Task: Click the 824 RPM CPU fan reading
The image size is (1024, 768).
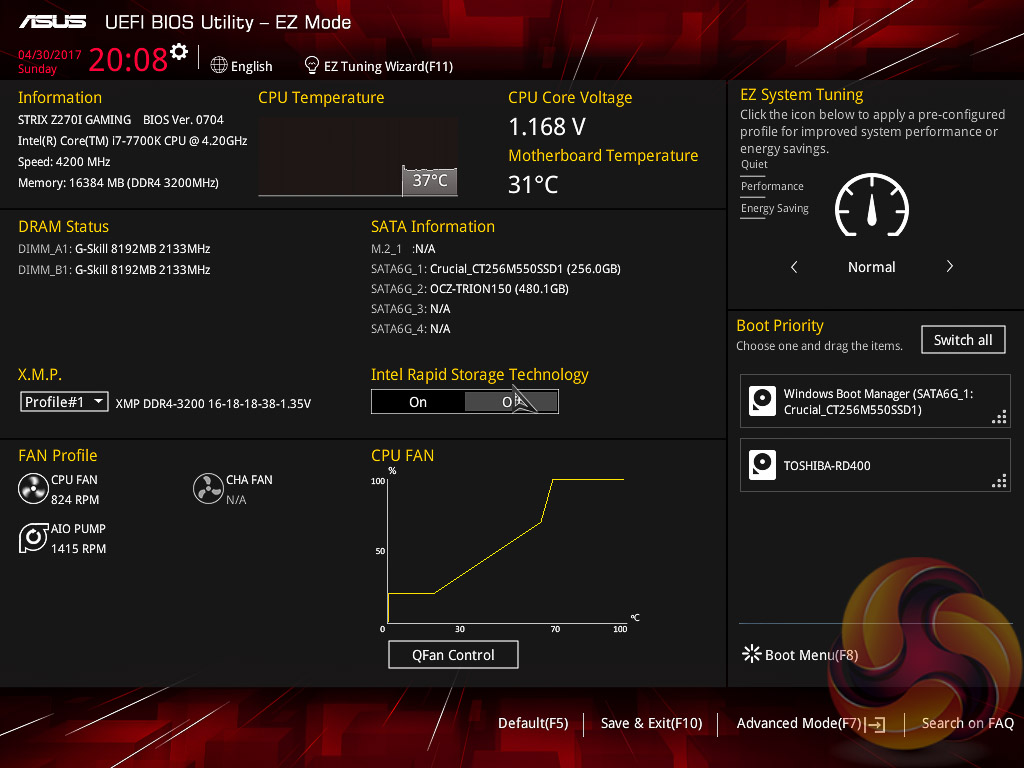Action: pyautogui.click(x=75, y=500)
